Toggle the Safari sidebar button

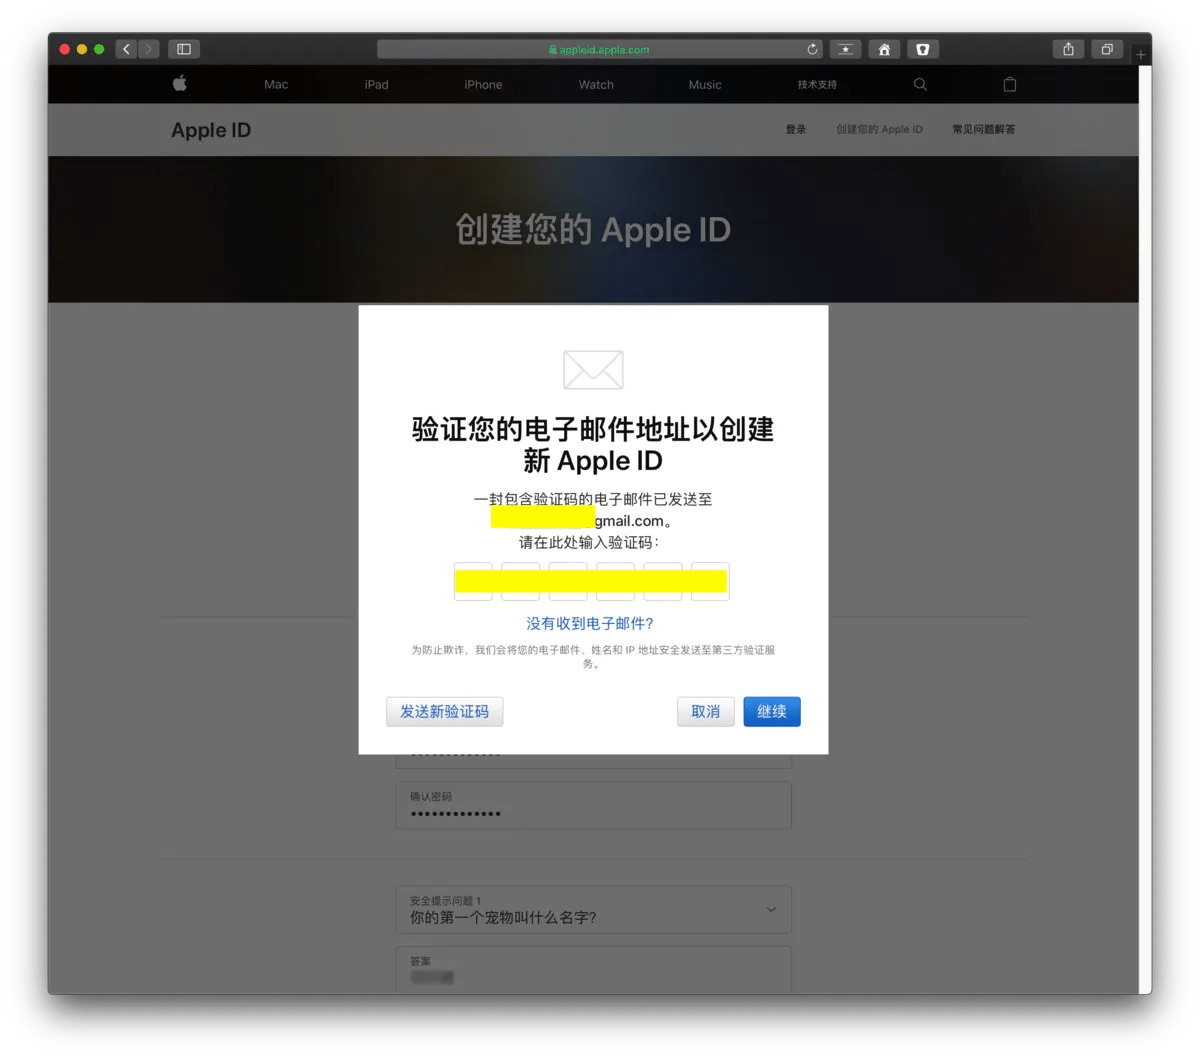pos(184,49)
